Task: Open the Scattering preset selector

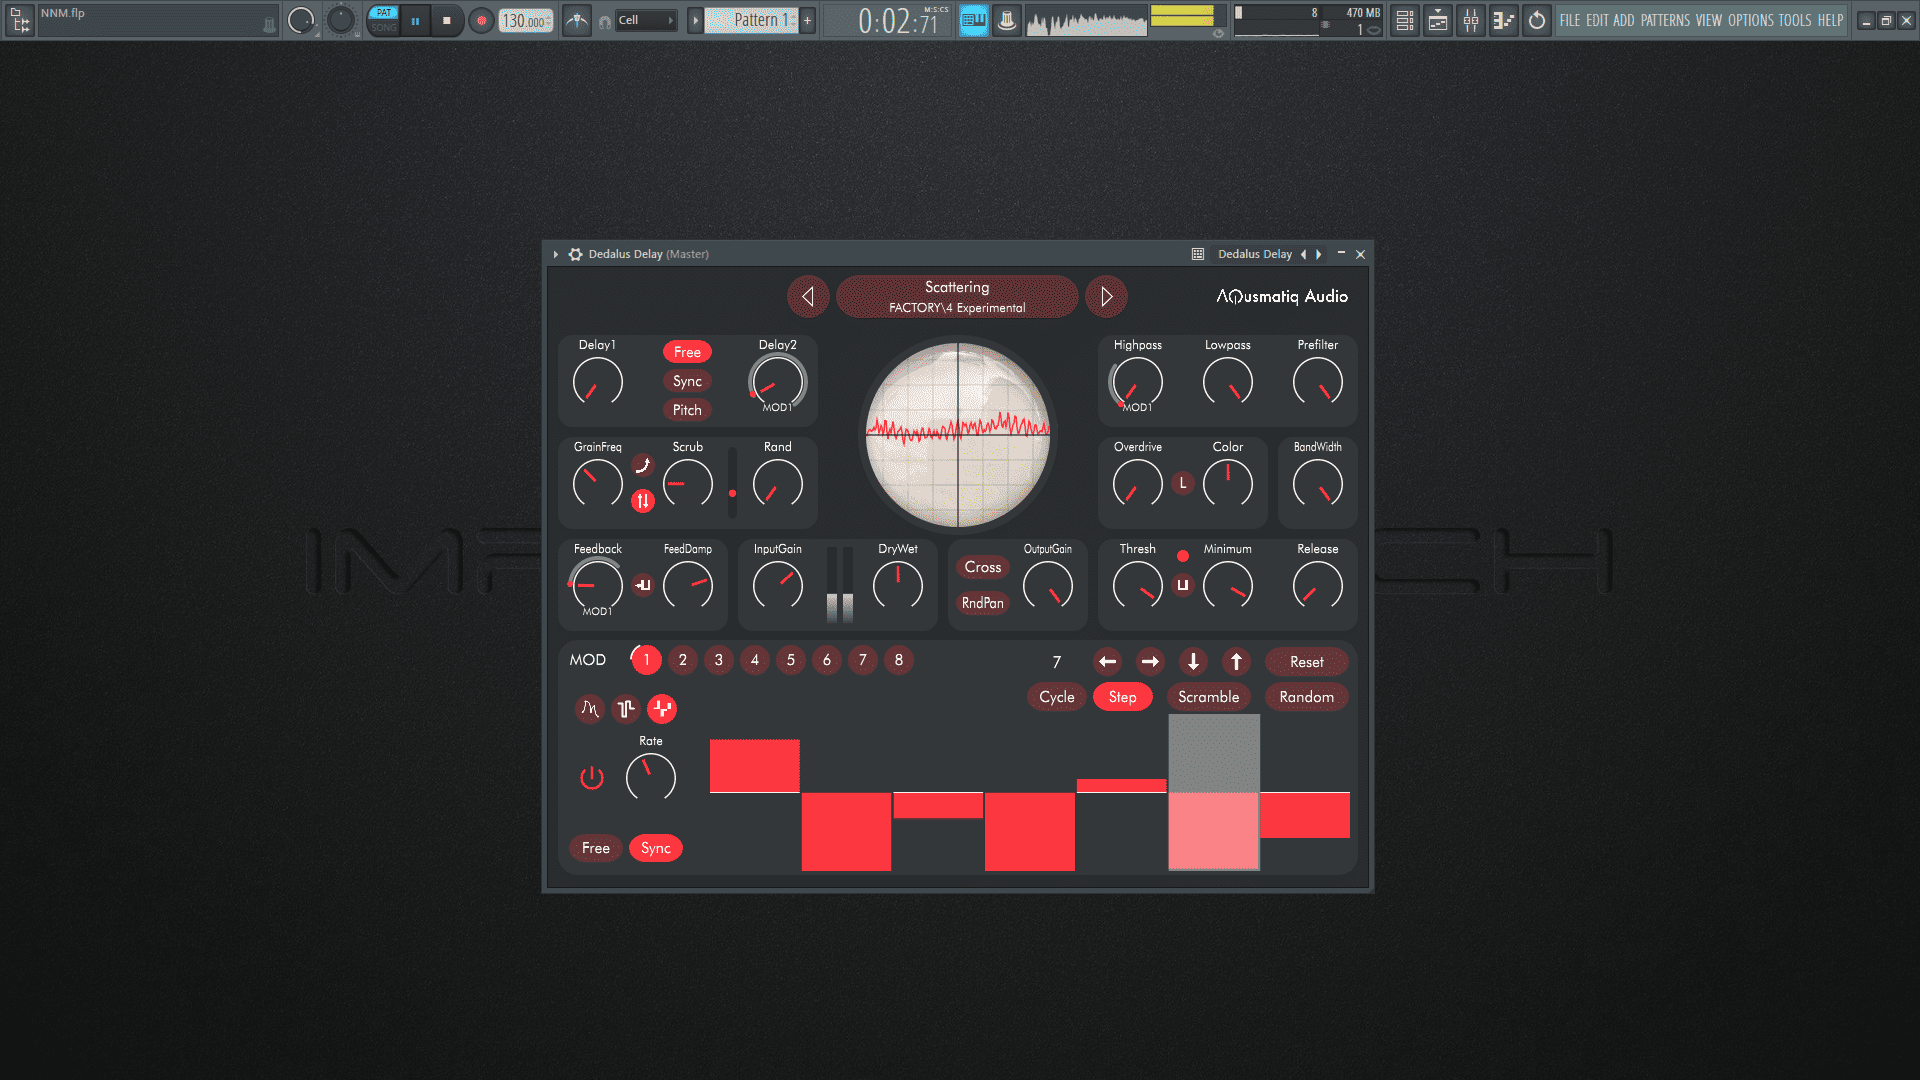Action: point(957,297)
